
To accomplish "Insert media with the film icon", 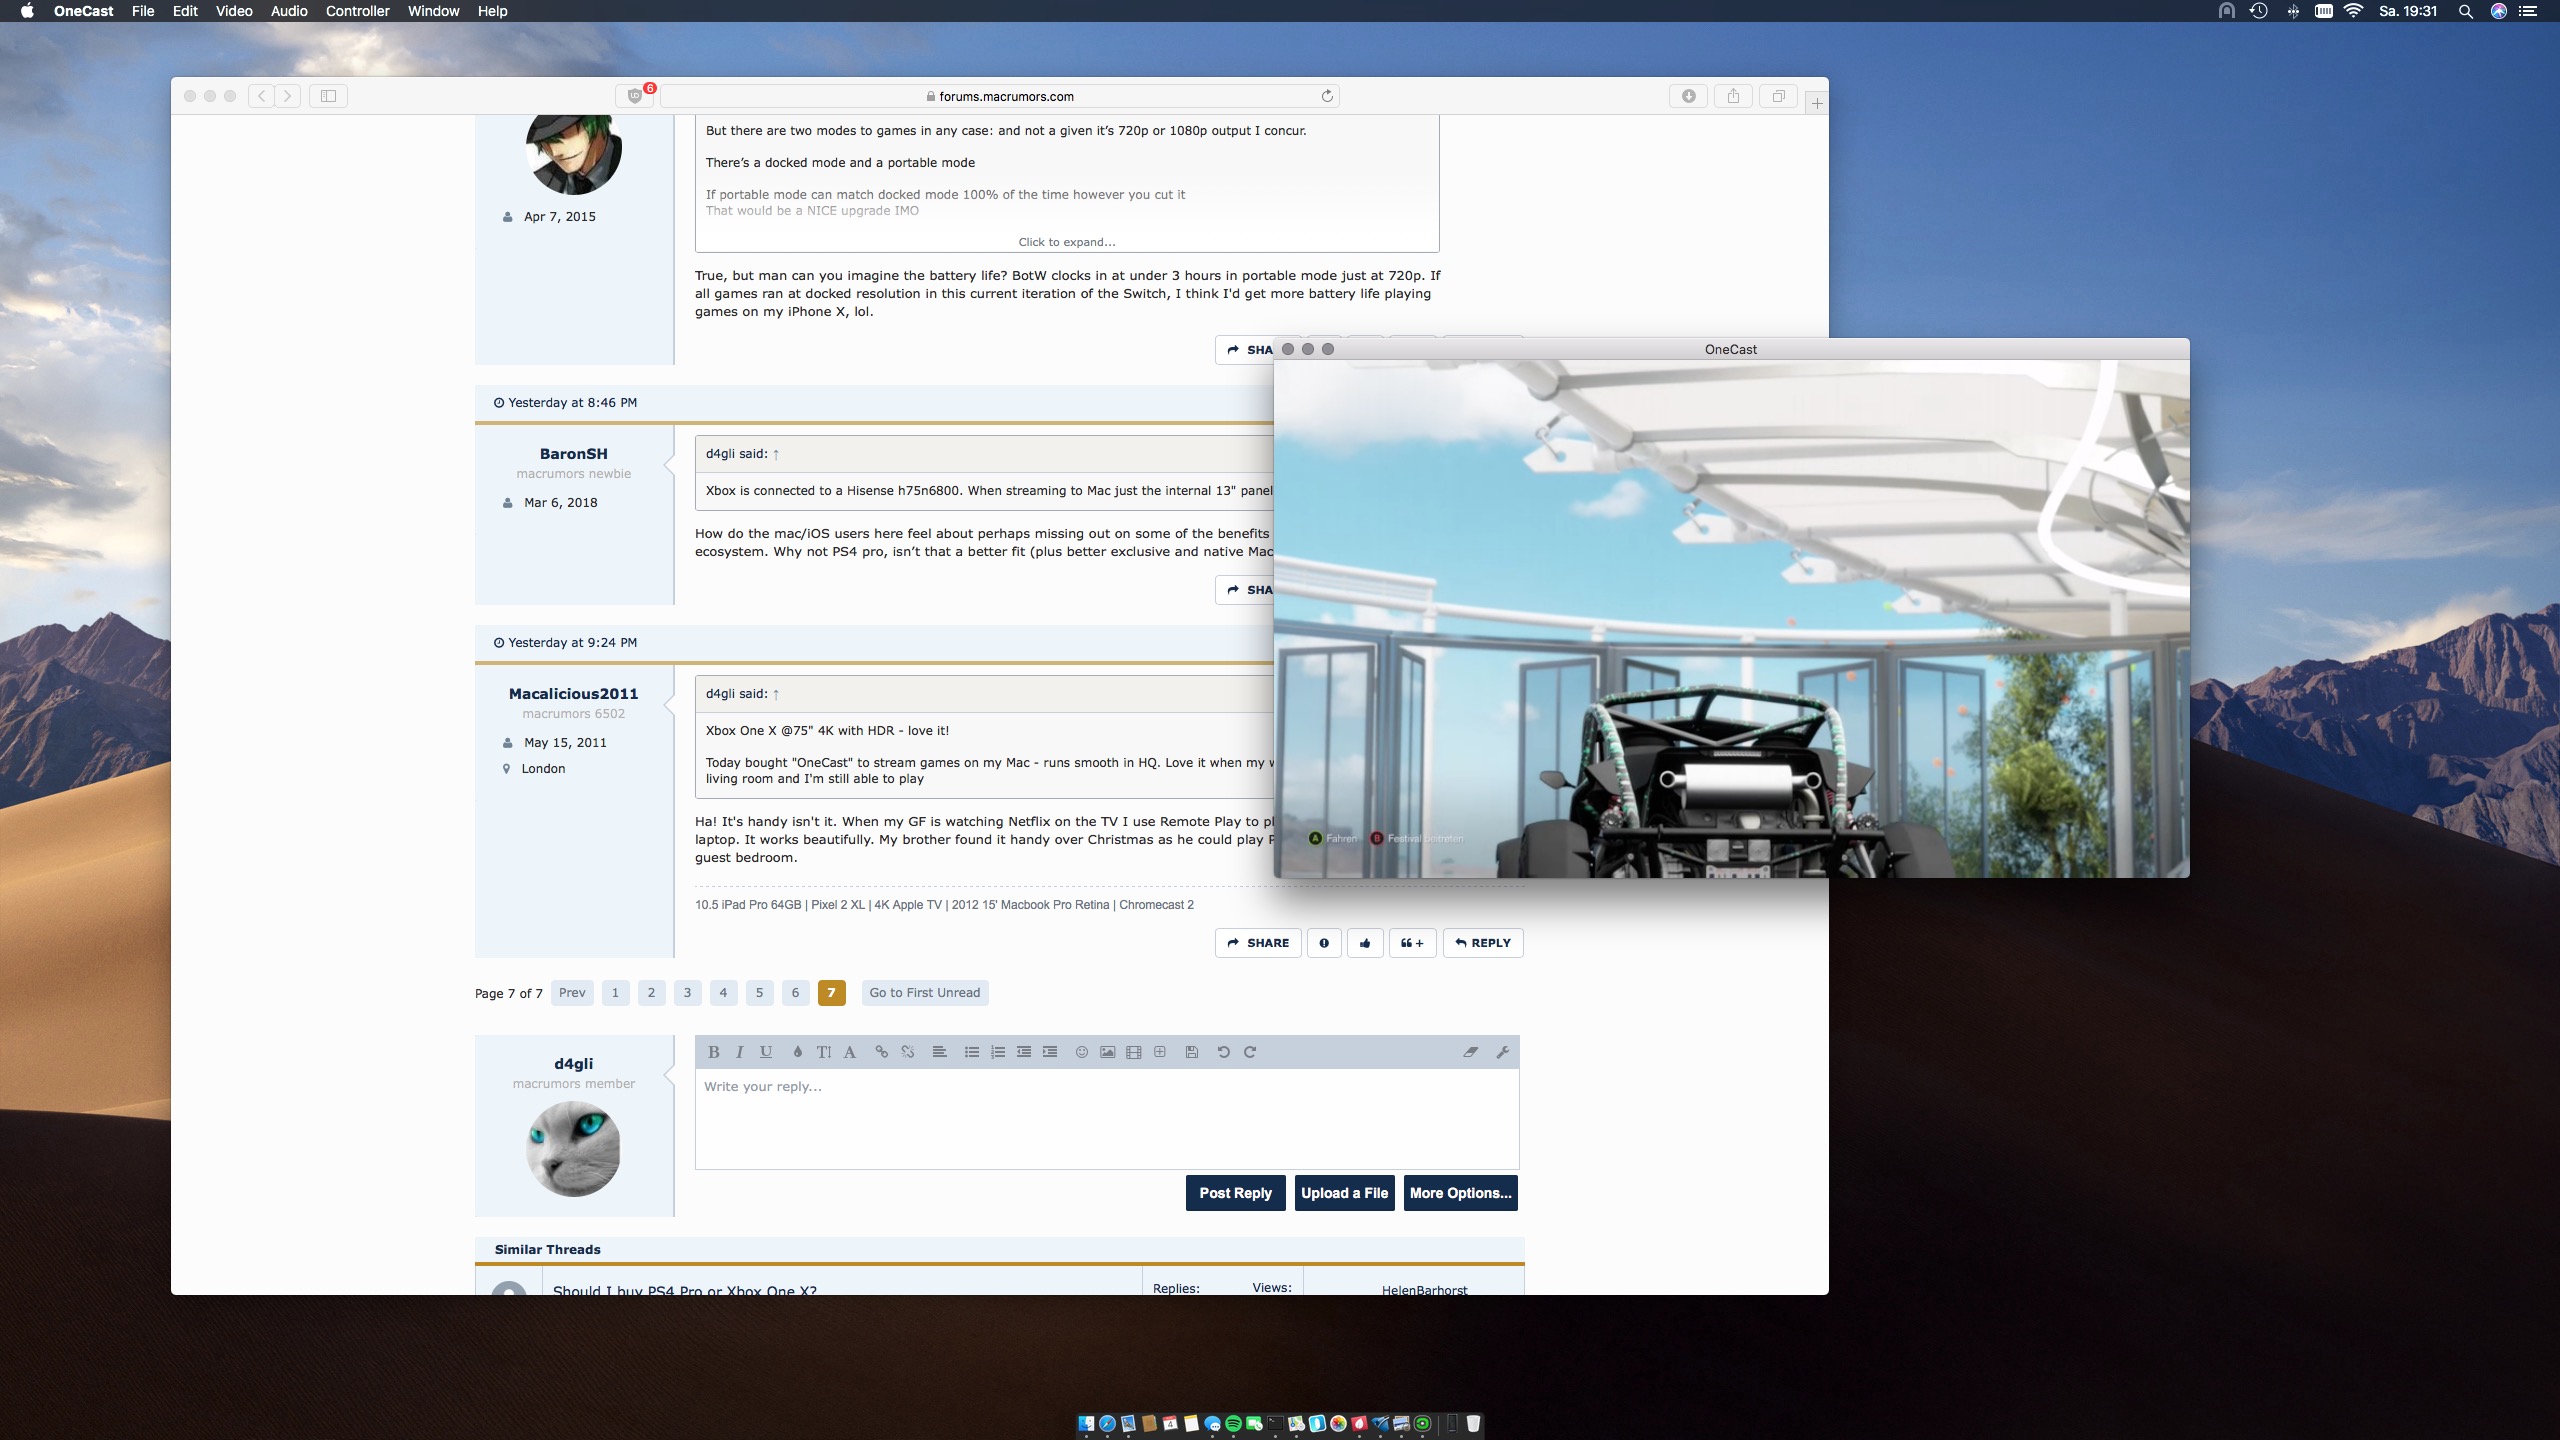I will click(1133, 1052).
